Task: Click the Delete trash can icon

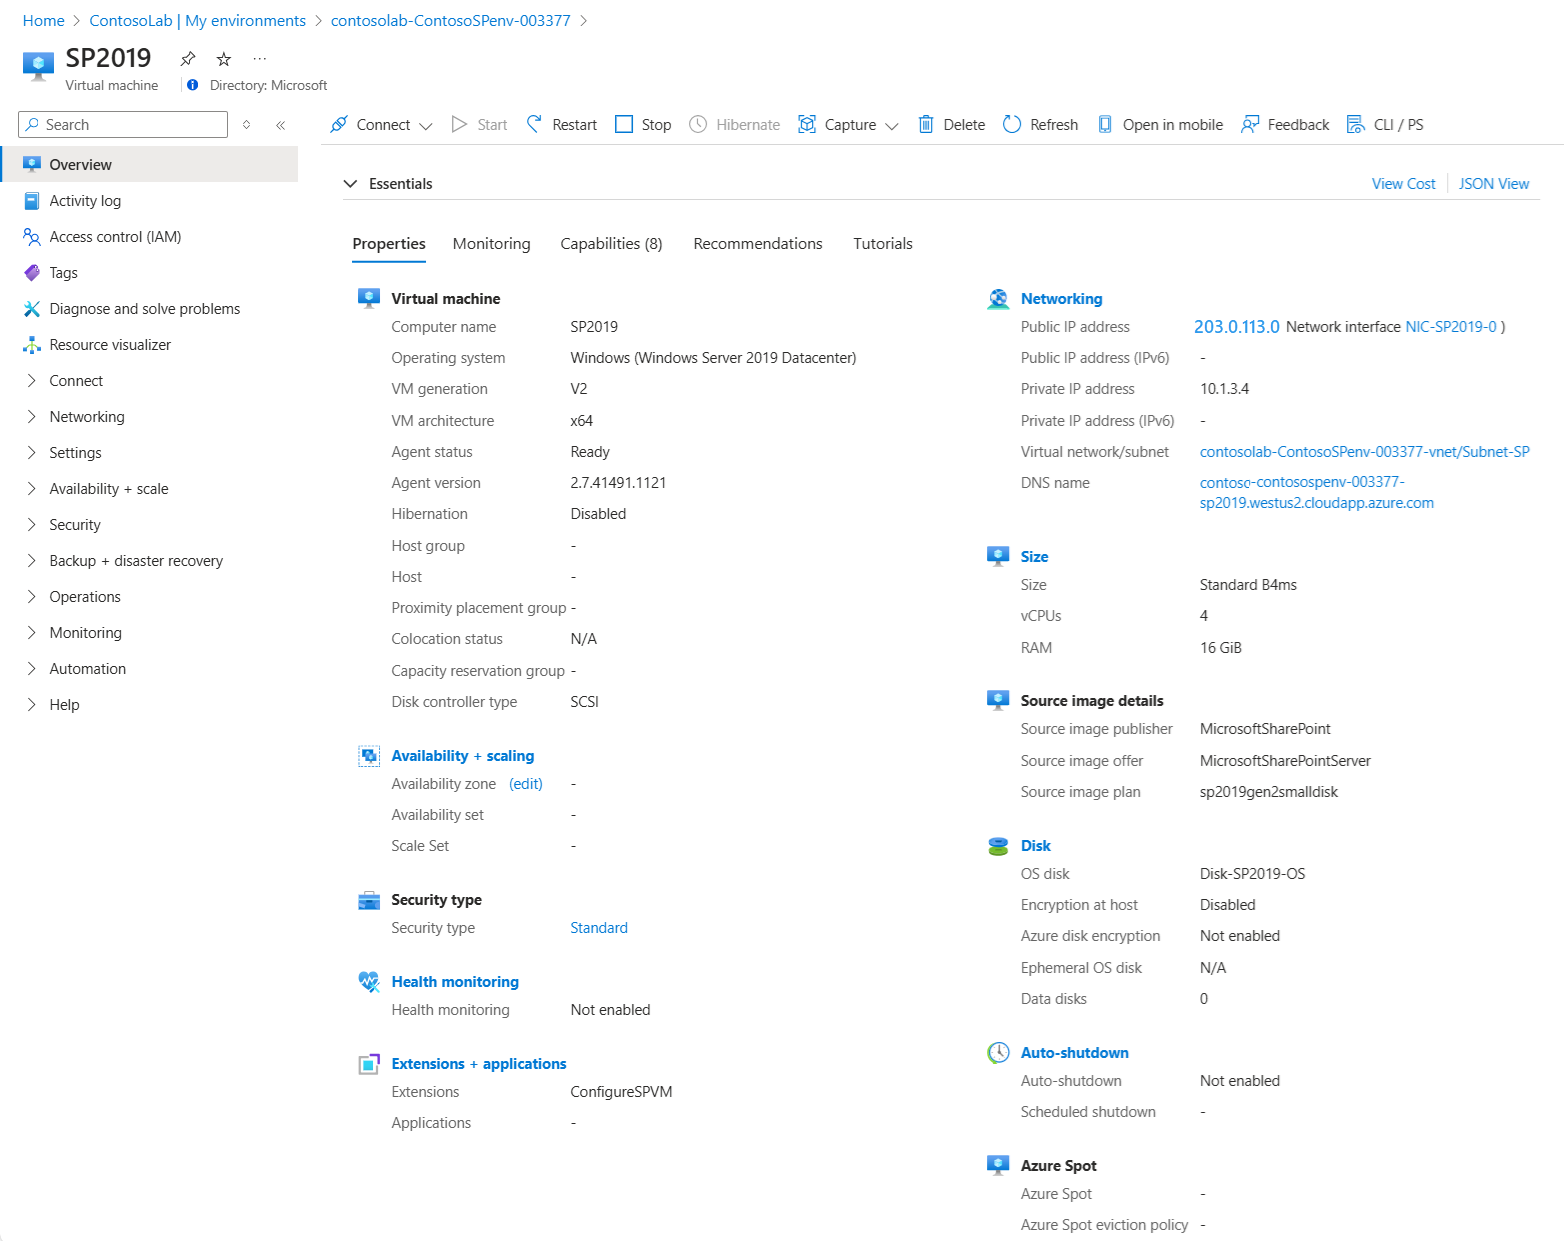Action: click(926, 124)
